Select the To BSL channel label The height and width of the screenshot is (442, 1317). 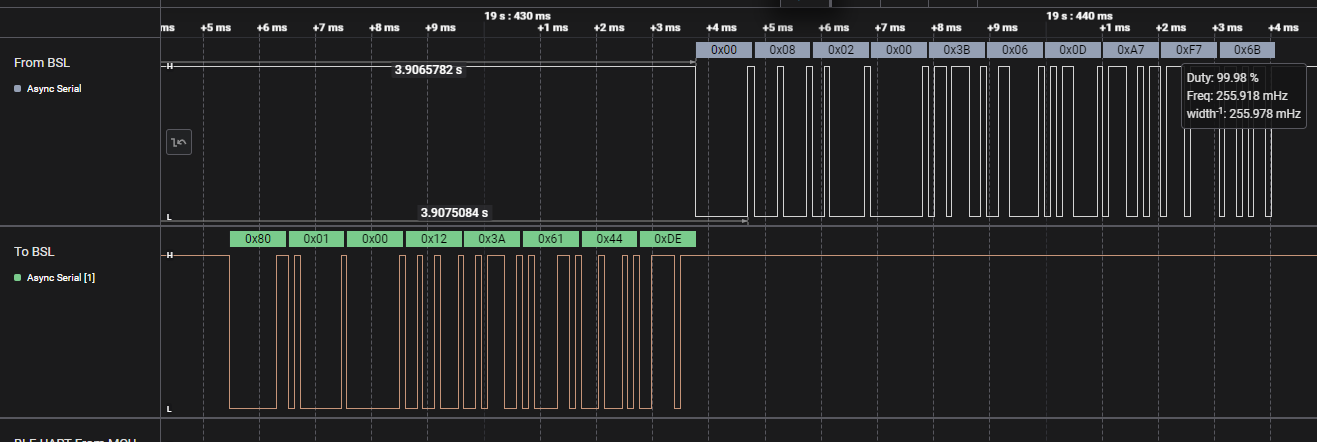[35, 253]
